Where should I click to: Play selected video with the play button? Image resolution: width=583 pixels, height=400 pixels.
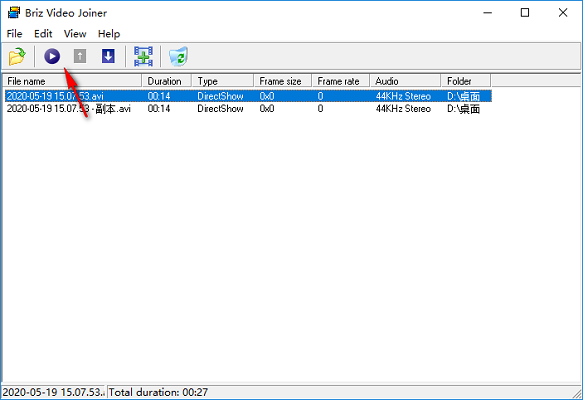point(52,57)
